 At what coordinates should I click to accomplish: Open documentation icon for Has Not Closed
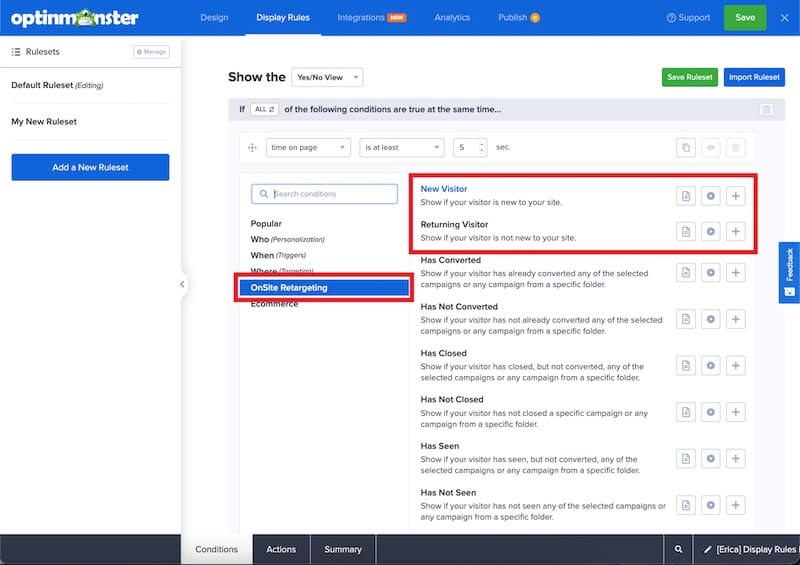click(x=686, y=412)
